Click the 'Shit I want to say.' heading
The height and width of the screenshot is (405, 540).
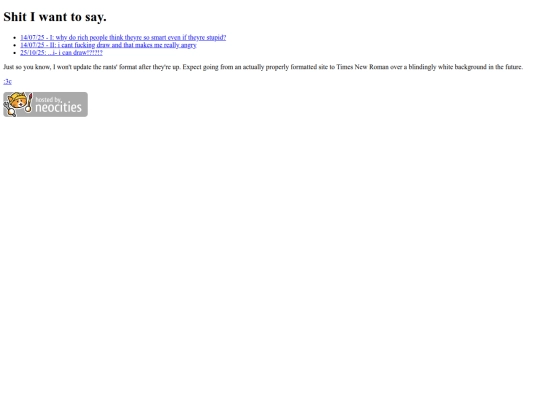click(x=55, y=17)
